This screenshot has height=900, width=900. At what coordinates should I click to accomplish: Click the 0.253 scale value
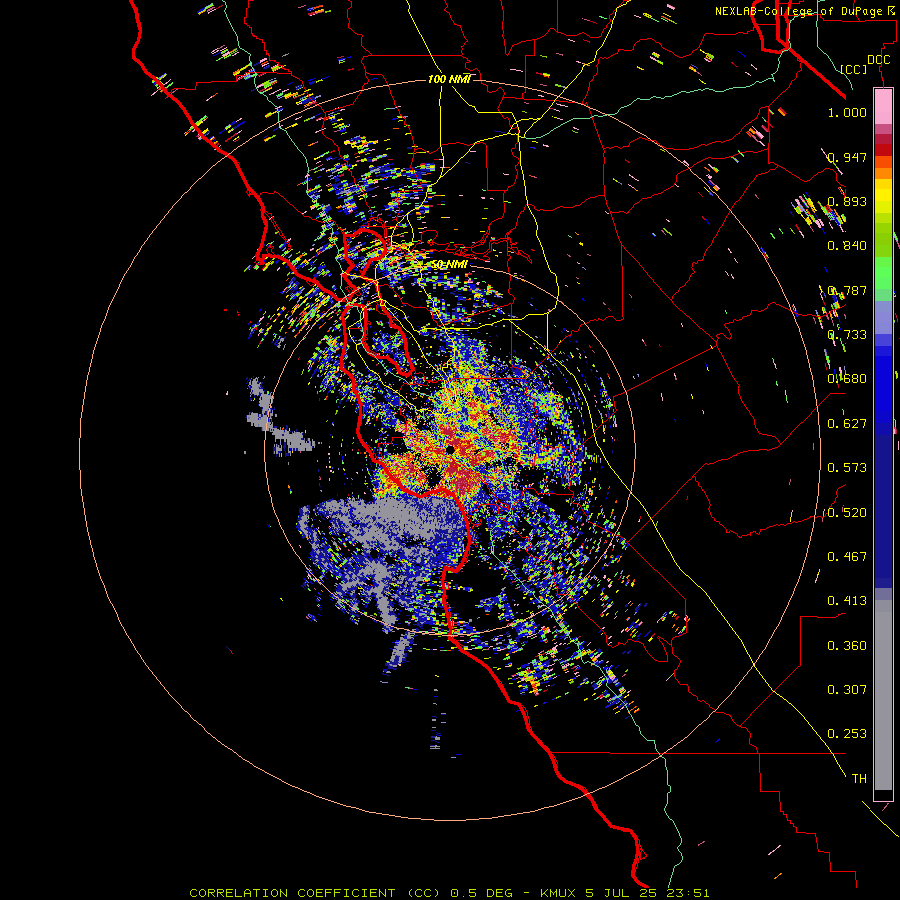pyautogui.click(x=847, y=734)
